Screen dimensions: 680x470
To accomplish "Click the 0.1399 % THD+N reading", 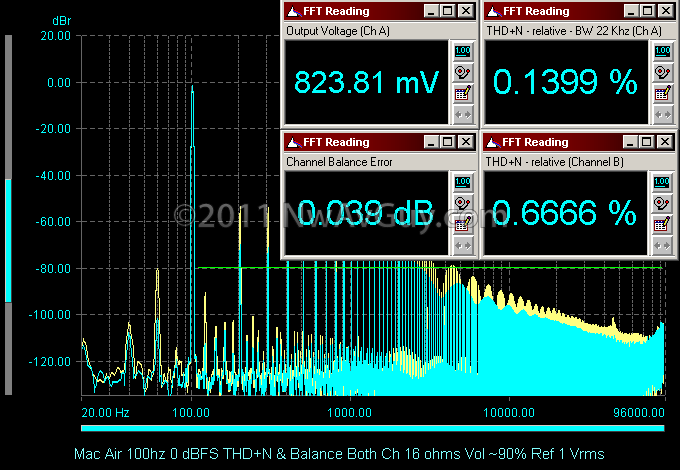I will 566,82.
